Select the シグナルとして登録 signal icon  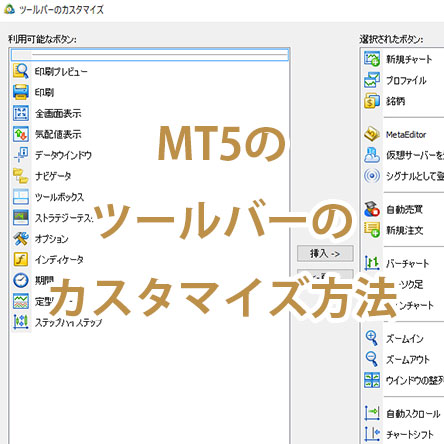[x=372, y=176]
